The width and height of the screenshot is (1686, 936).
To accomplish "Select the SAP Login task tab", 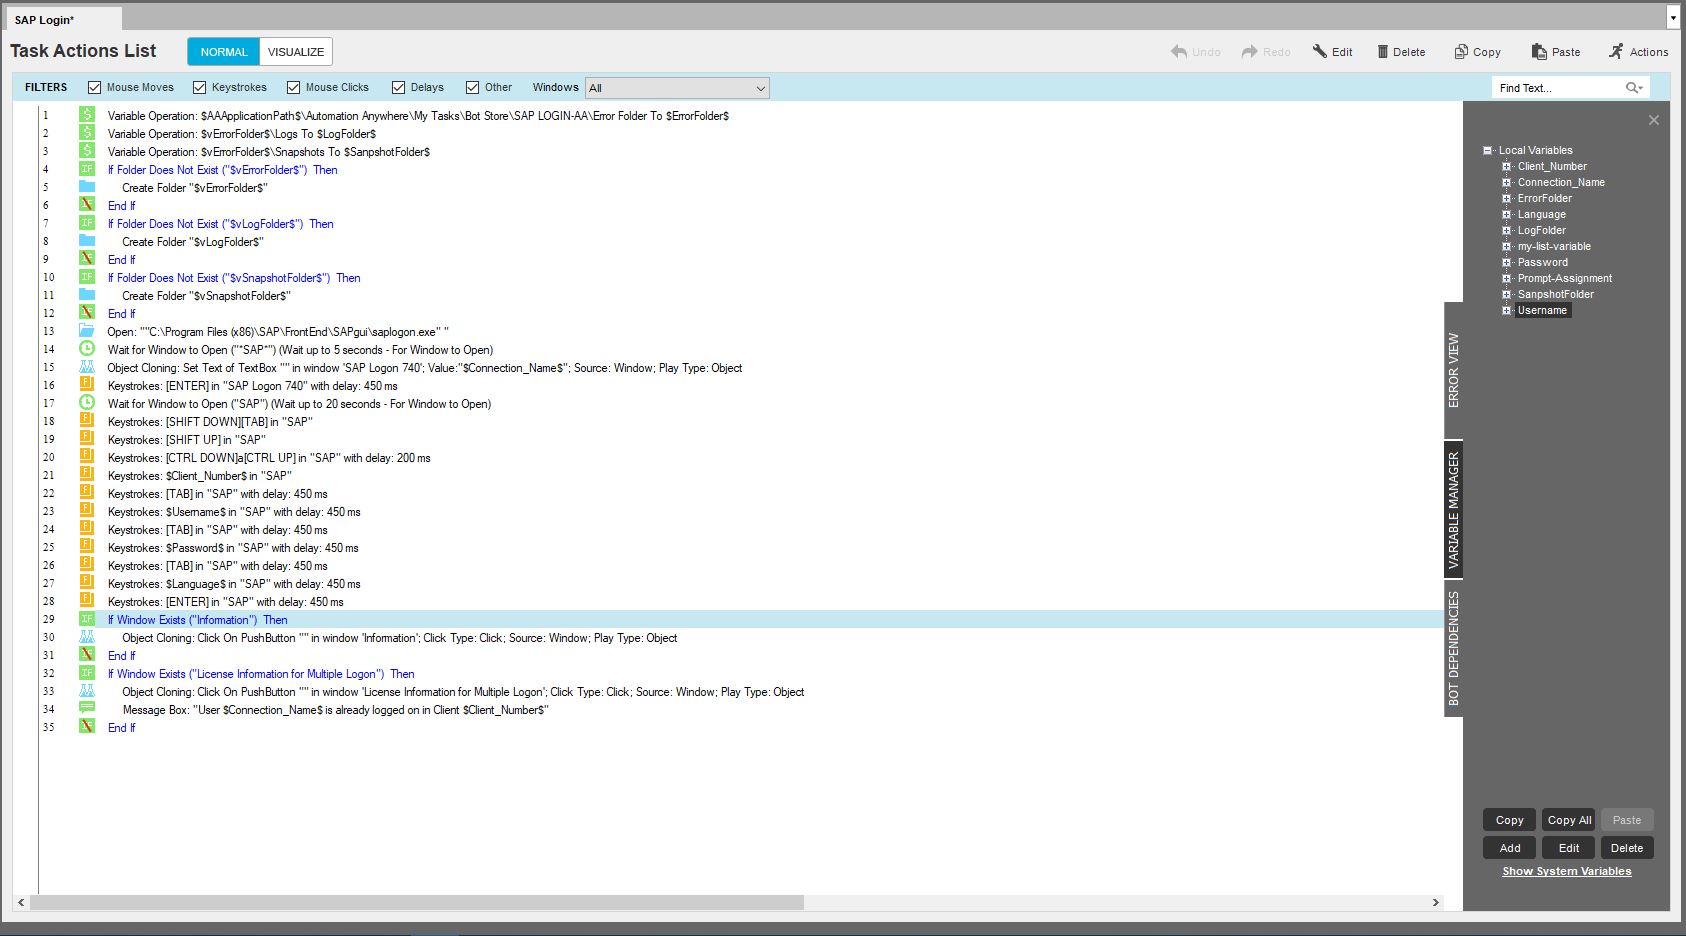I will 62,19.
